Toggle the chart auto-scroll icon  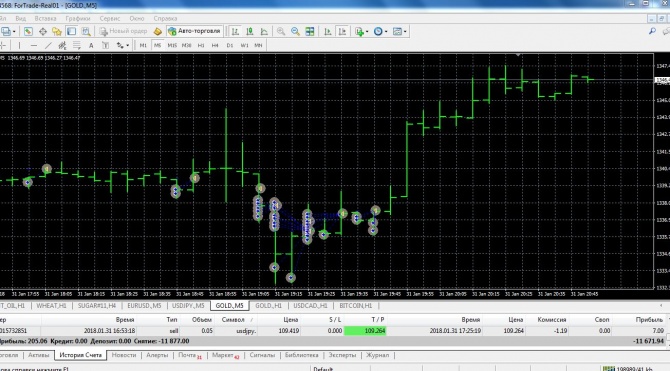[328, 31]
